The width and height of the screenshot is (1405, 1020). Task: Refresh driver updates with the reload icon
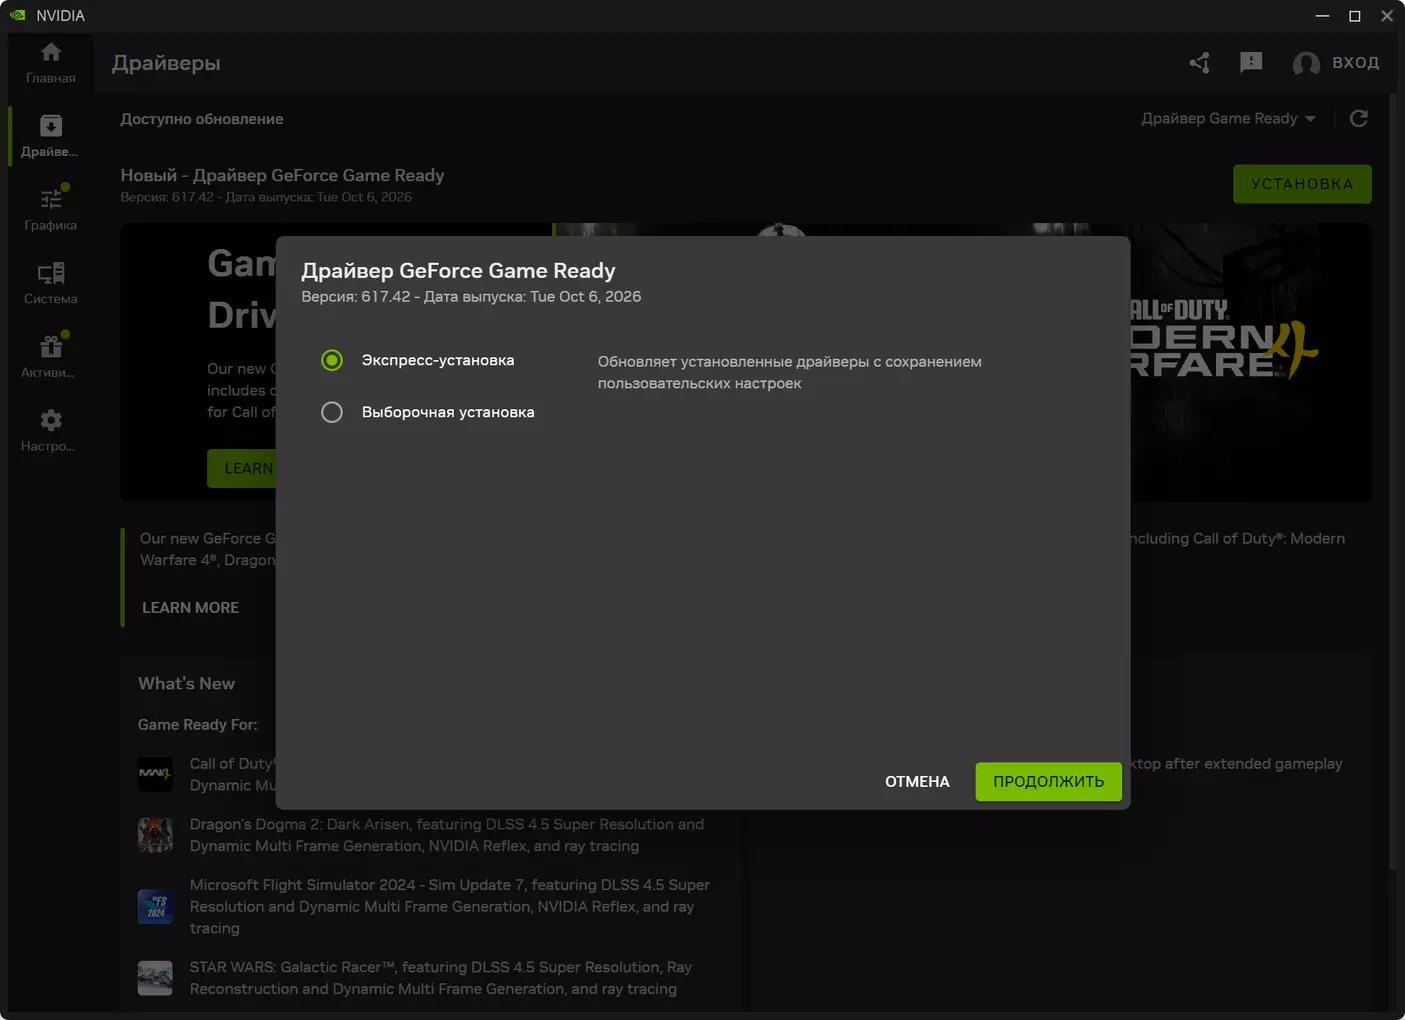tap(1358, 119)
